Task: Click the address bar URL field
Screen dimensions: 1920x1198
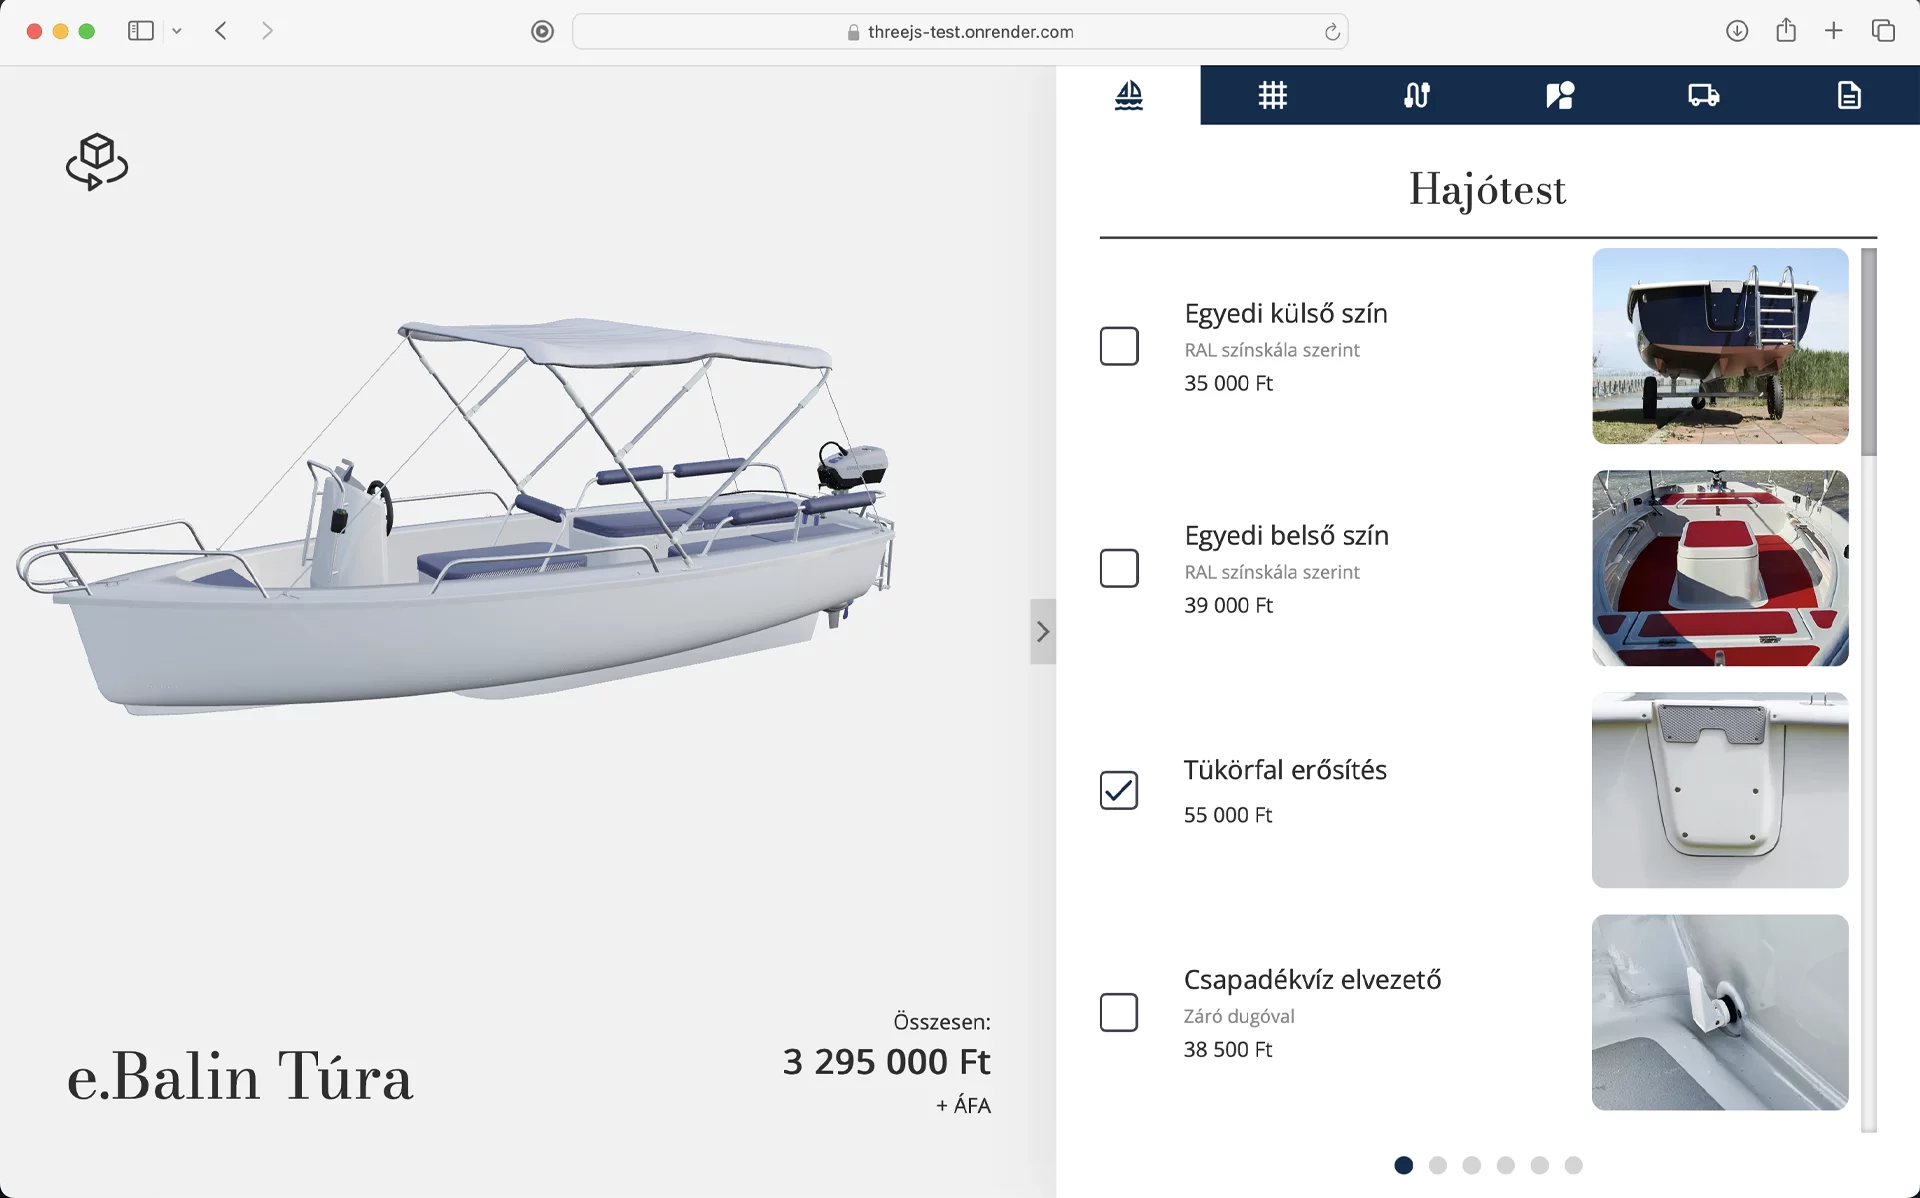Action: pyautogui.click(x=960, y=31)
